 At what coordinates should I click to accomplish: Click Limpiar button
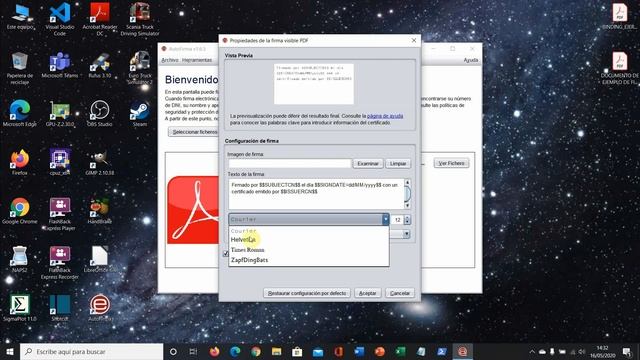pos(398,163)
